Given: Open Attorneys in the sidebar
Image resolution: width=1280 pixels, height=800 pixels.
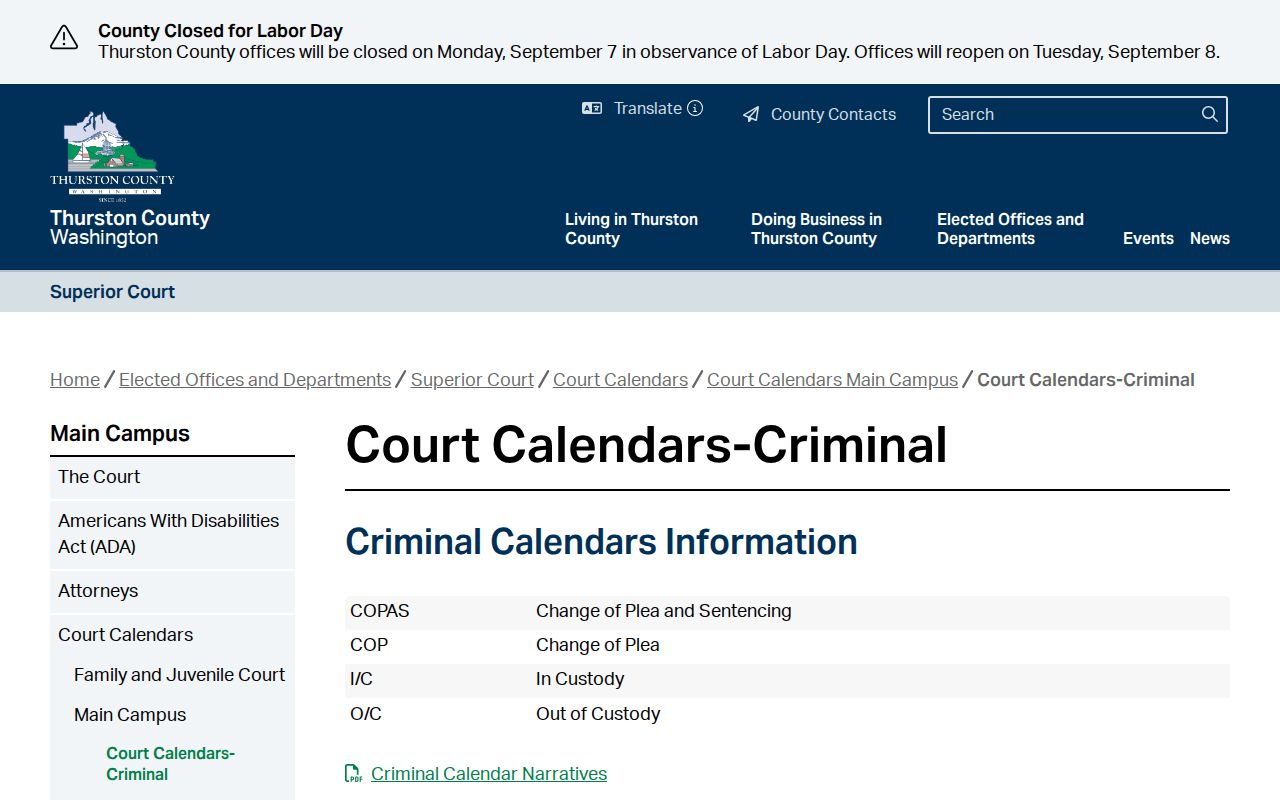Looking at the screenshot, I should (172, 591).
